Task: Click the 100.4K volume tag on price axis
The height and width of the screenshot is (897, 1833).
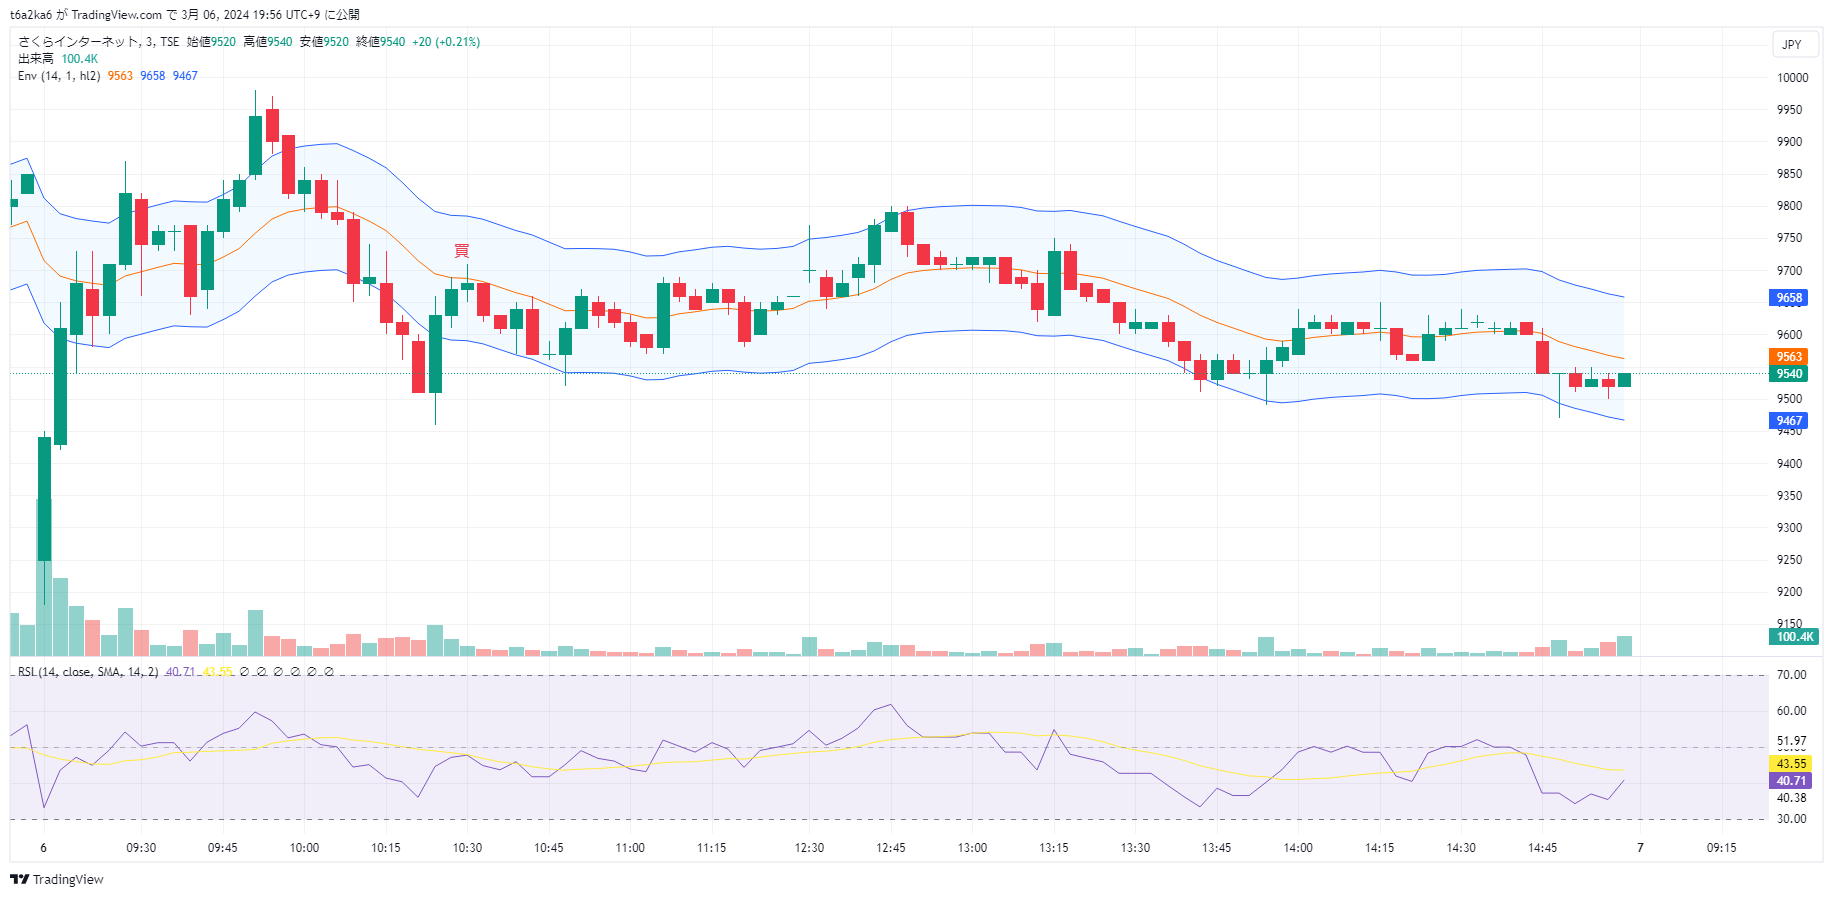Action: tap(1794, 637)
